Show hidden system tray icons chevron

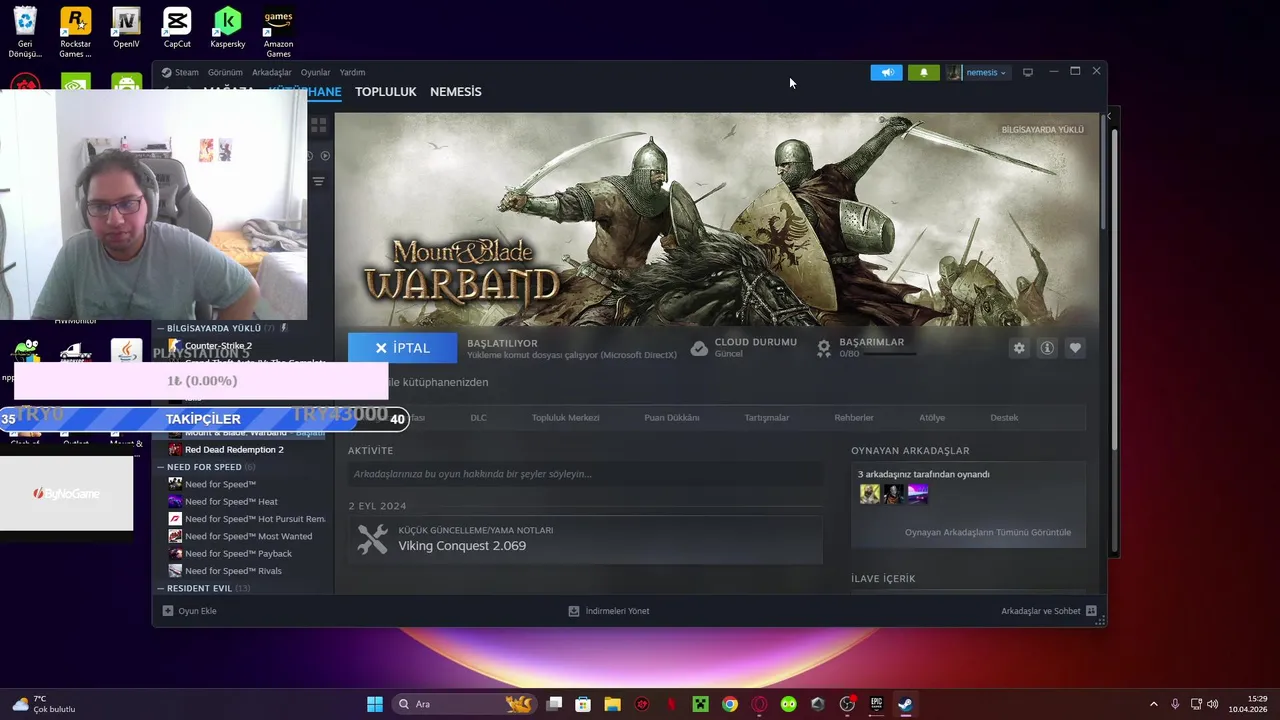tap(1153, 704)
